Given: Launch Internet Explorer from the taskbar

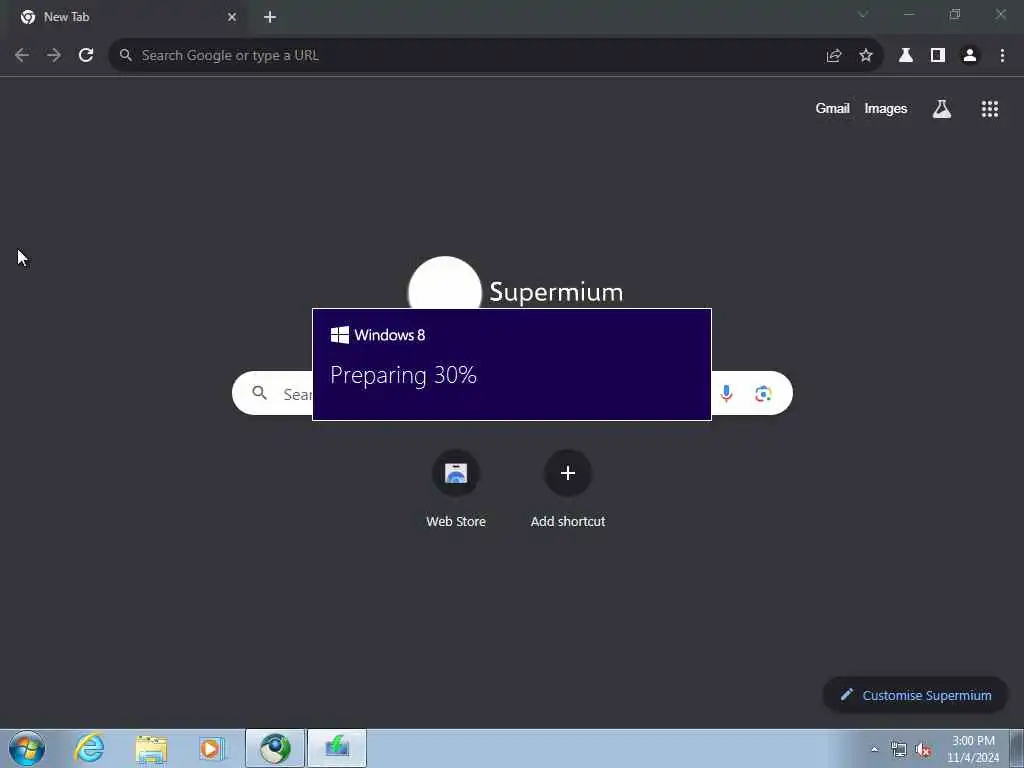Looking at the screenshot, I should (x=89, y=748).
